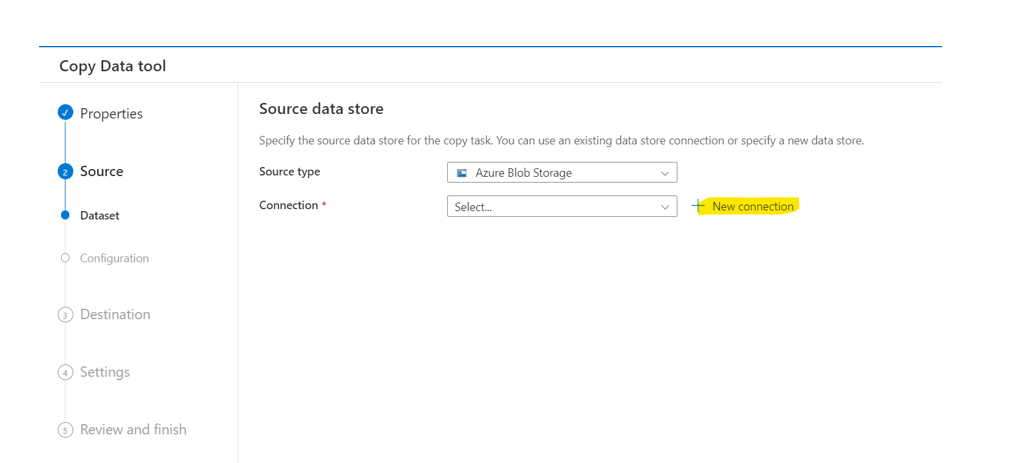Click the Azure Blob Storage text field
Viewport: 1024px width, 463px height.
(562, 172)
